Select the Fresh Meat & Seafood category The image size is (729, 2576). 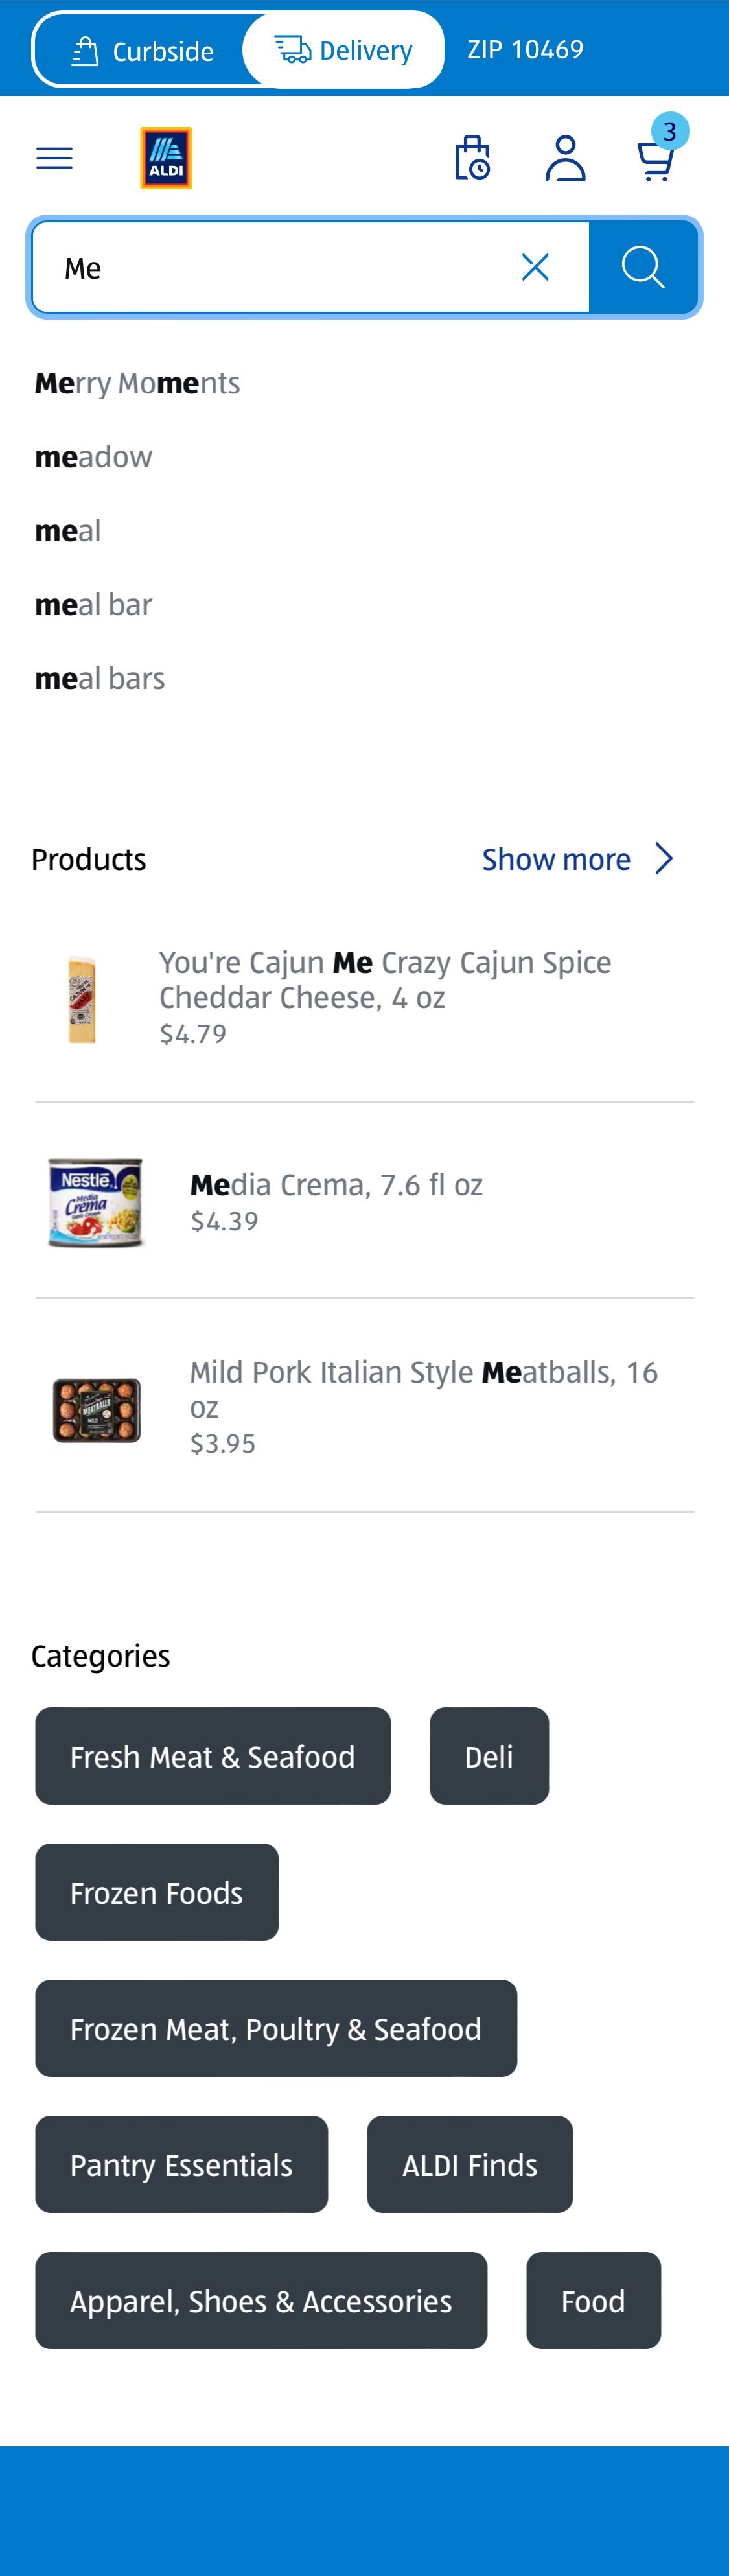(213, 1756)
